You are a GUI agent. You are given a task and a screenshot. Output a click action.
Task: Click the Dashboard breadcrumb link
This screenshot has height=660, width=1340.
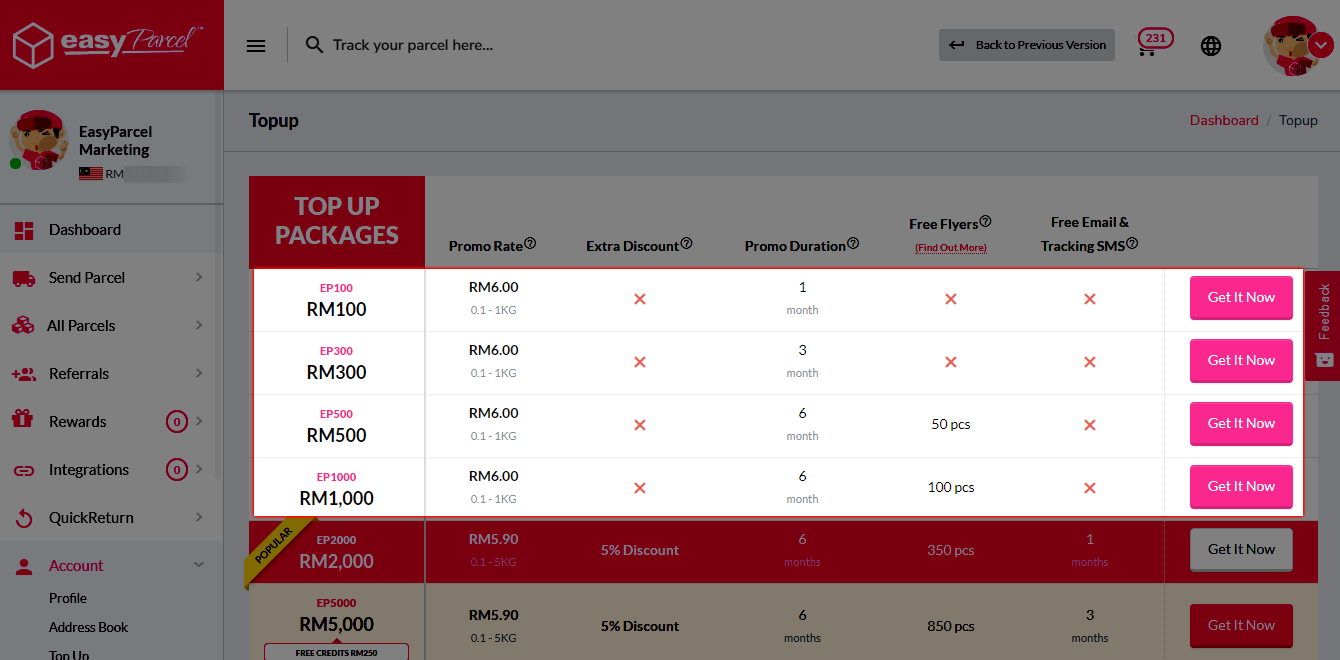click(x=1223, y=120)
